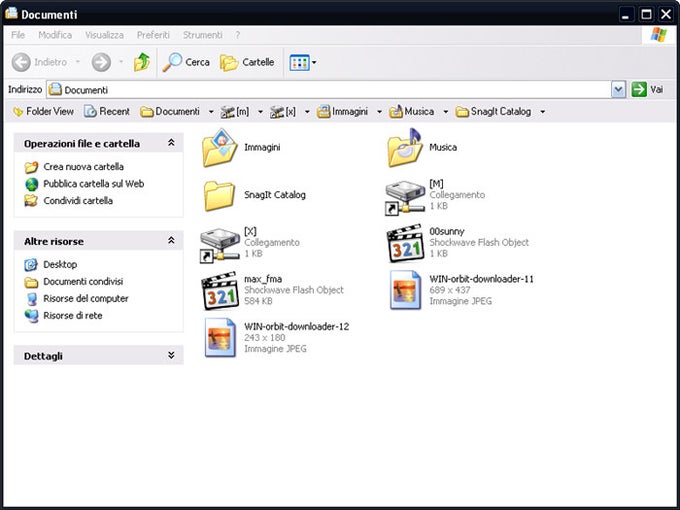Click Crea nuova cartella link
Viewport: 680px width, 510px height.
click(x=74, y=167)
